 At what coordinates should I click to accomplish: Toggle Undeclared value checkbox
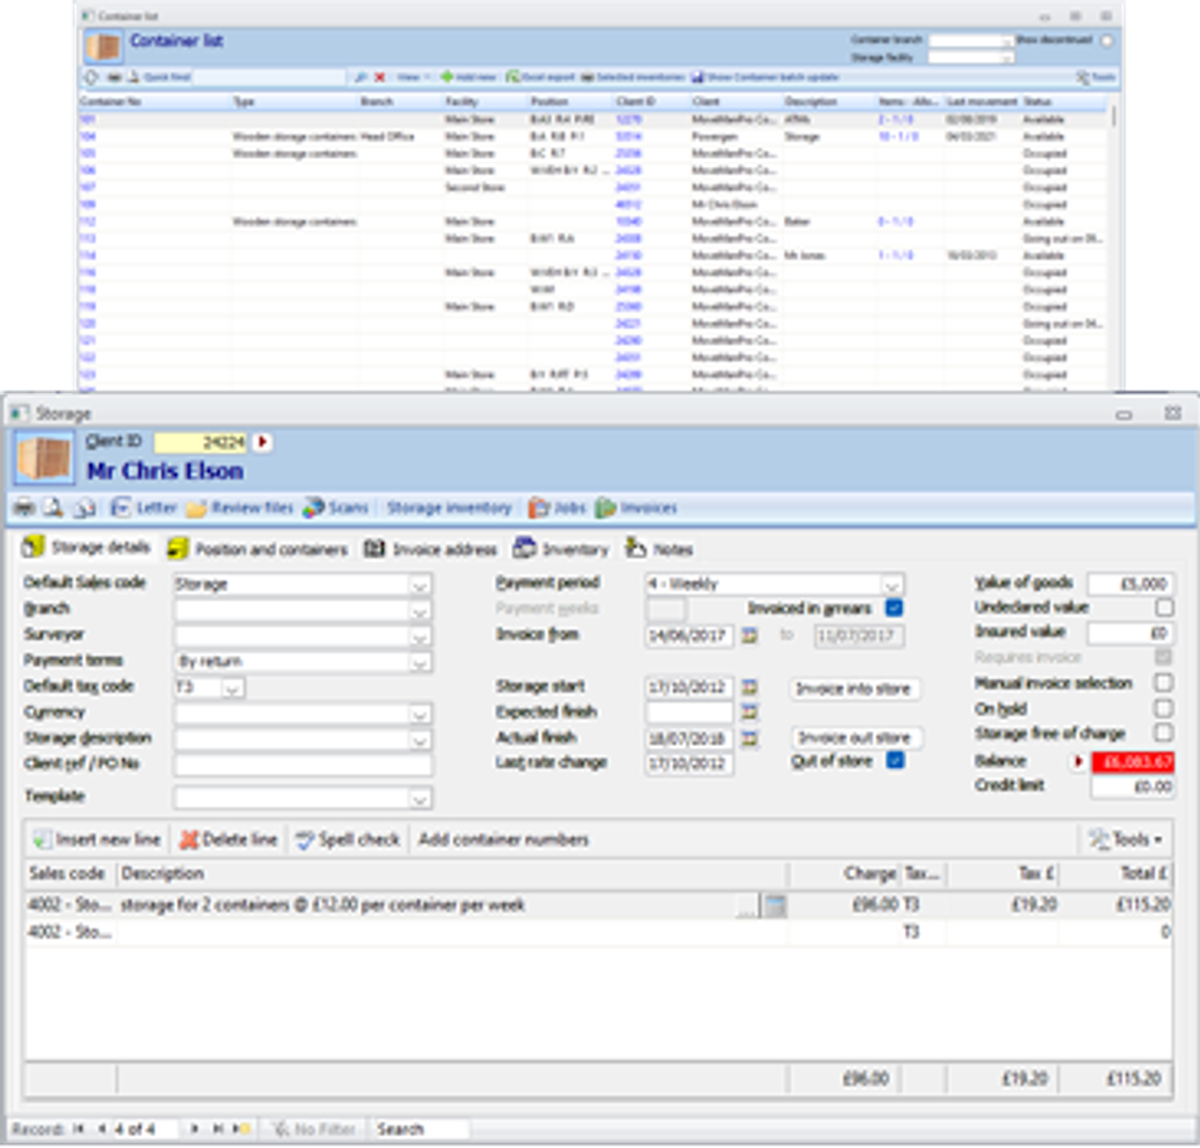tap(1164, 607)
